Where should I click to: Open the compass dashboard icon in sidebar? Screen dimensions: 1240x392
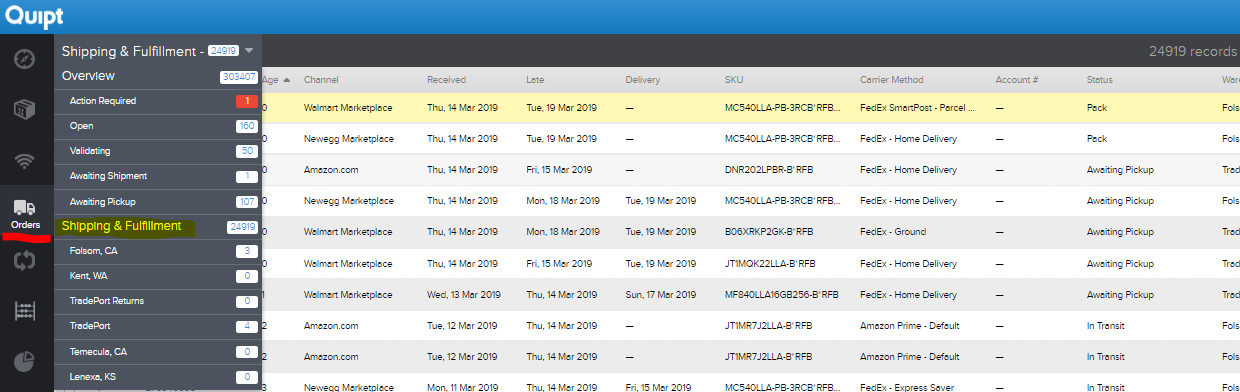coord(26,58)
